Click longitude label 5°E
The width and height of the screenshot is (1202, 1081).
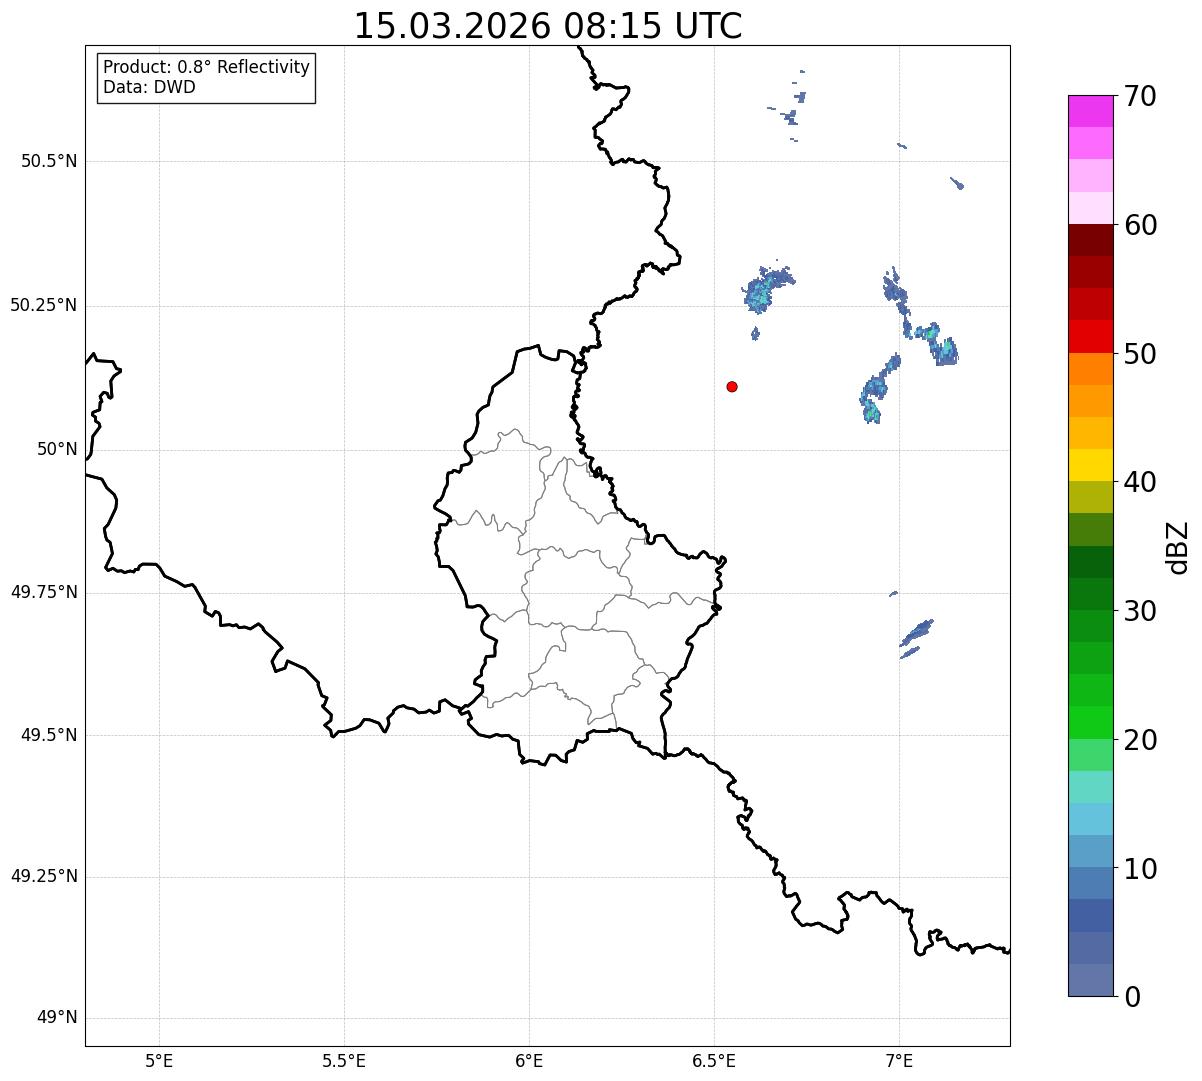159,1061
